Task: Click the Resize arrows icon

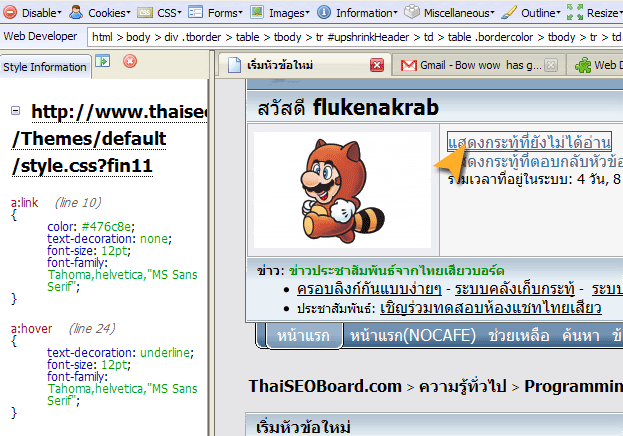Action: tap(575, 12)
